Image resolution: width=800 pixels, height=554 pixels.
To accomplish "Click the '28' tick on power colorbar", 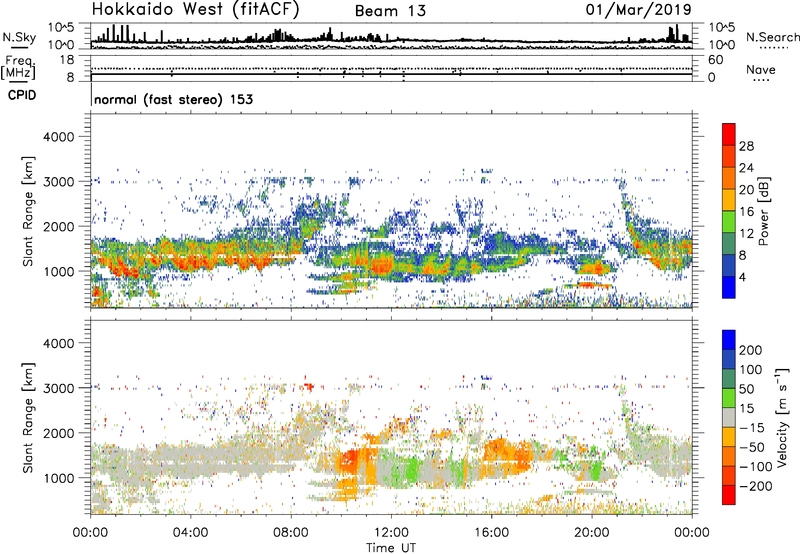I will tap(746, 146).
